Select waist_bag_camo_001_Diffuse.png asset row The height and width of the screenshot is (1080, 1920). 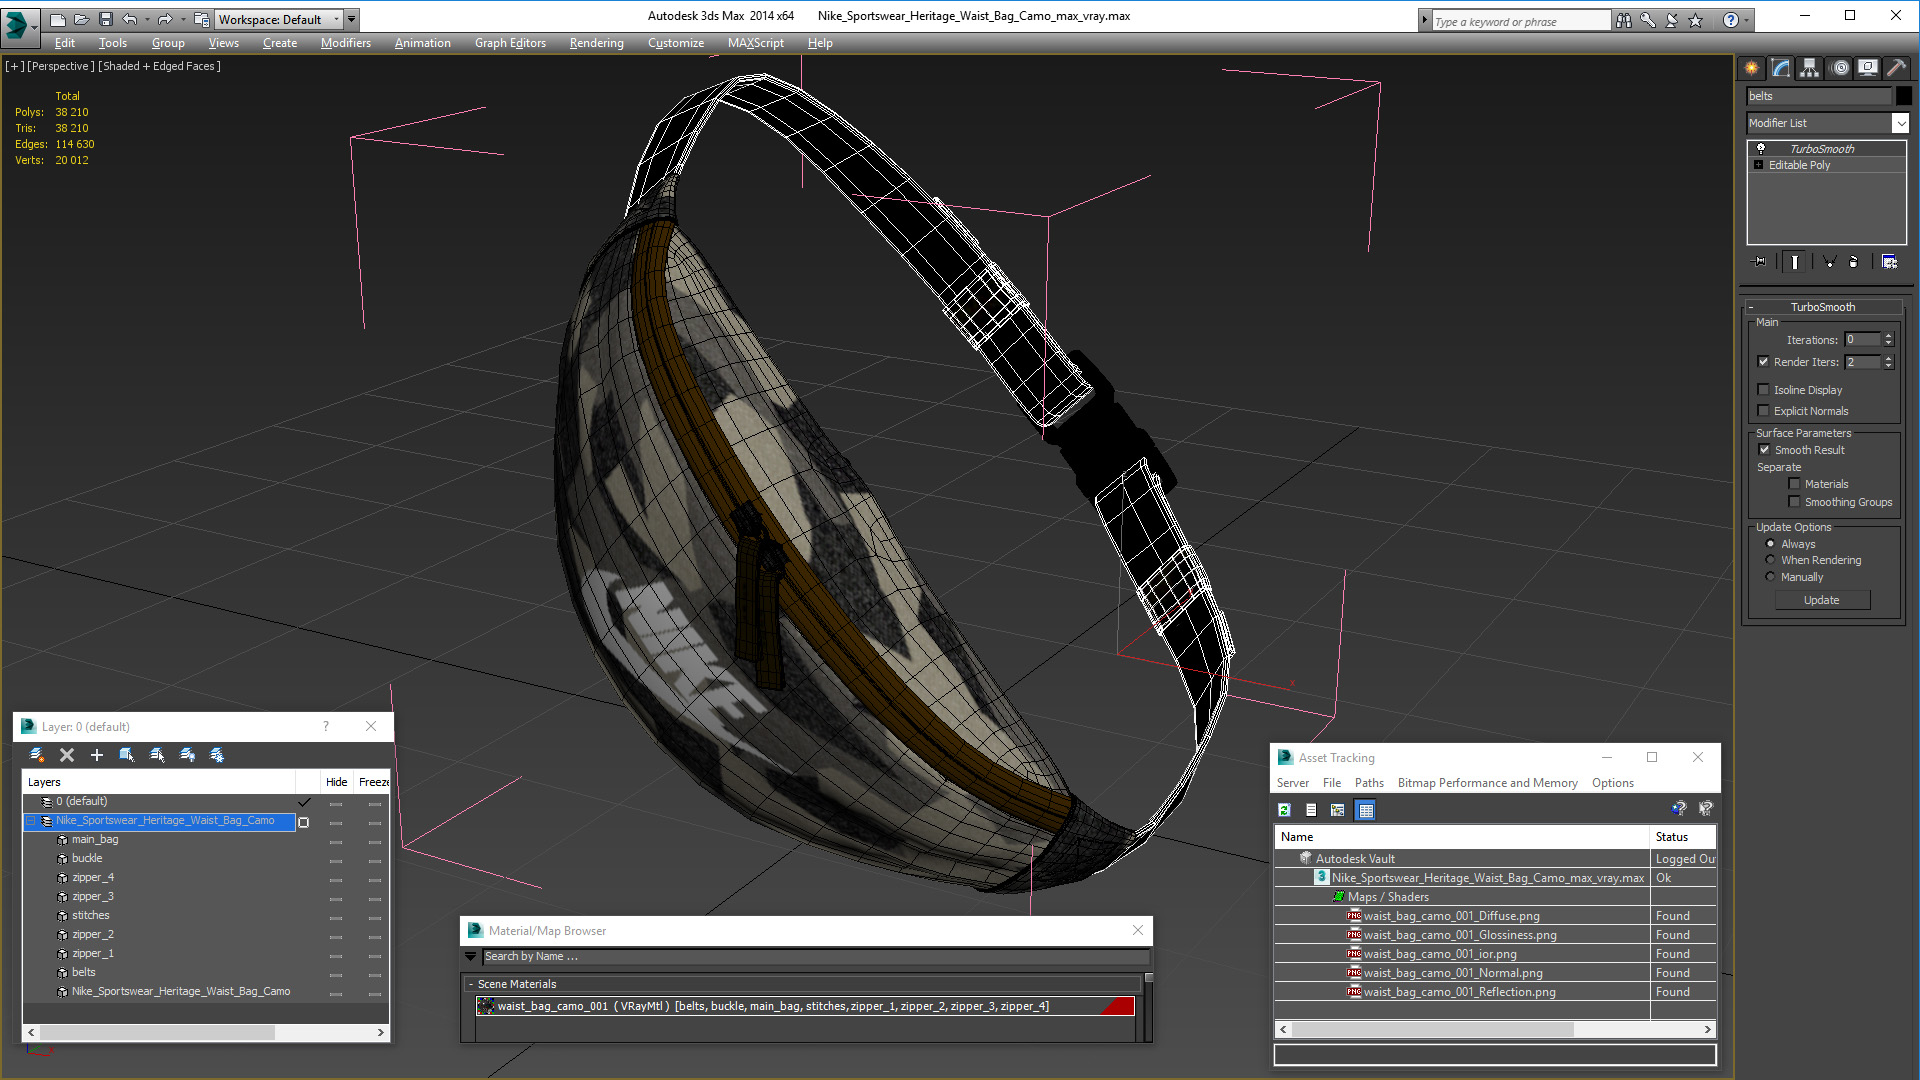click(1495, 916)
